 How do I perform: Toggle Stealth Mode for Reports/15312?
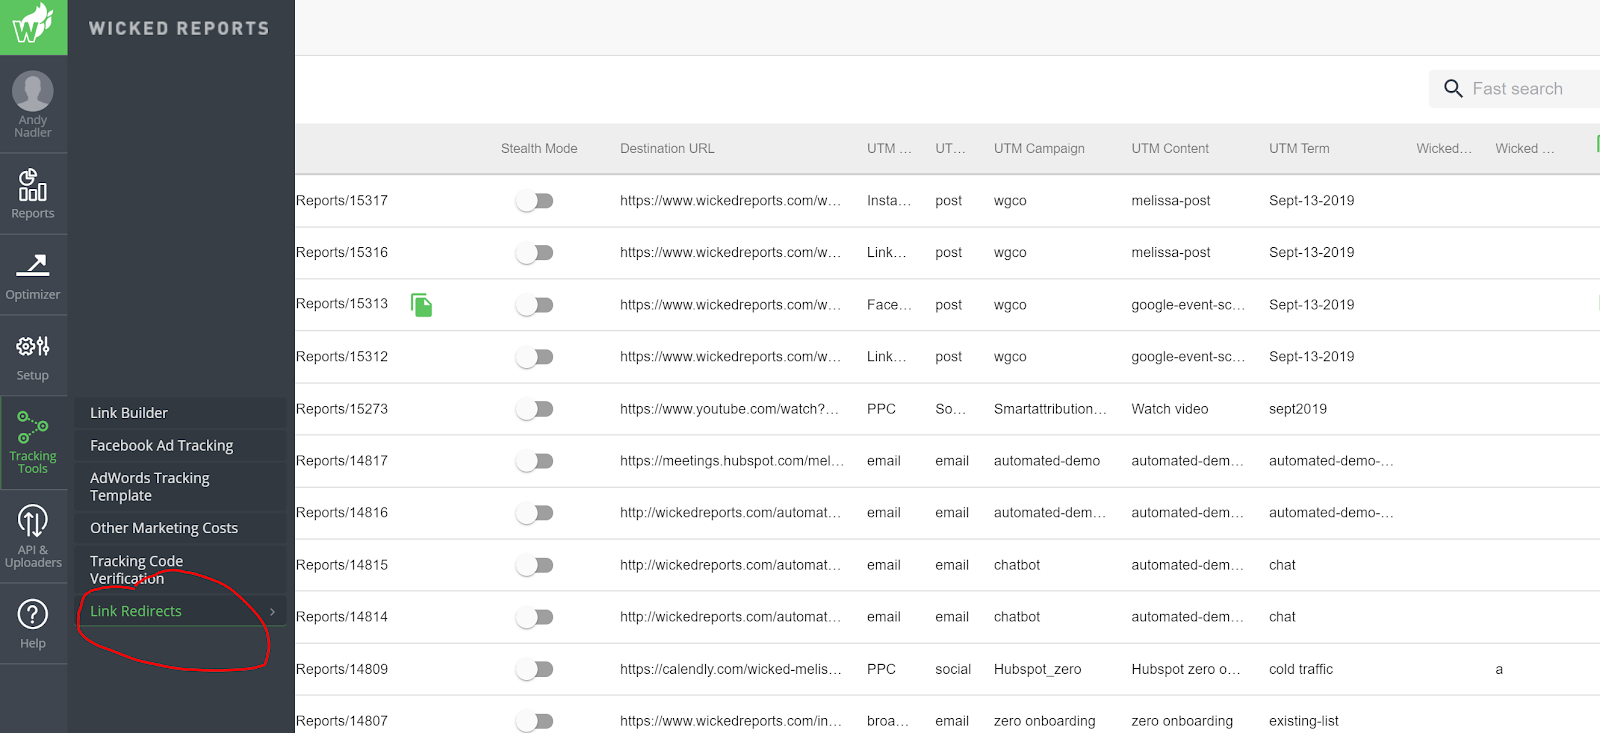pyautogui.click(x=535, y=357)
